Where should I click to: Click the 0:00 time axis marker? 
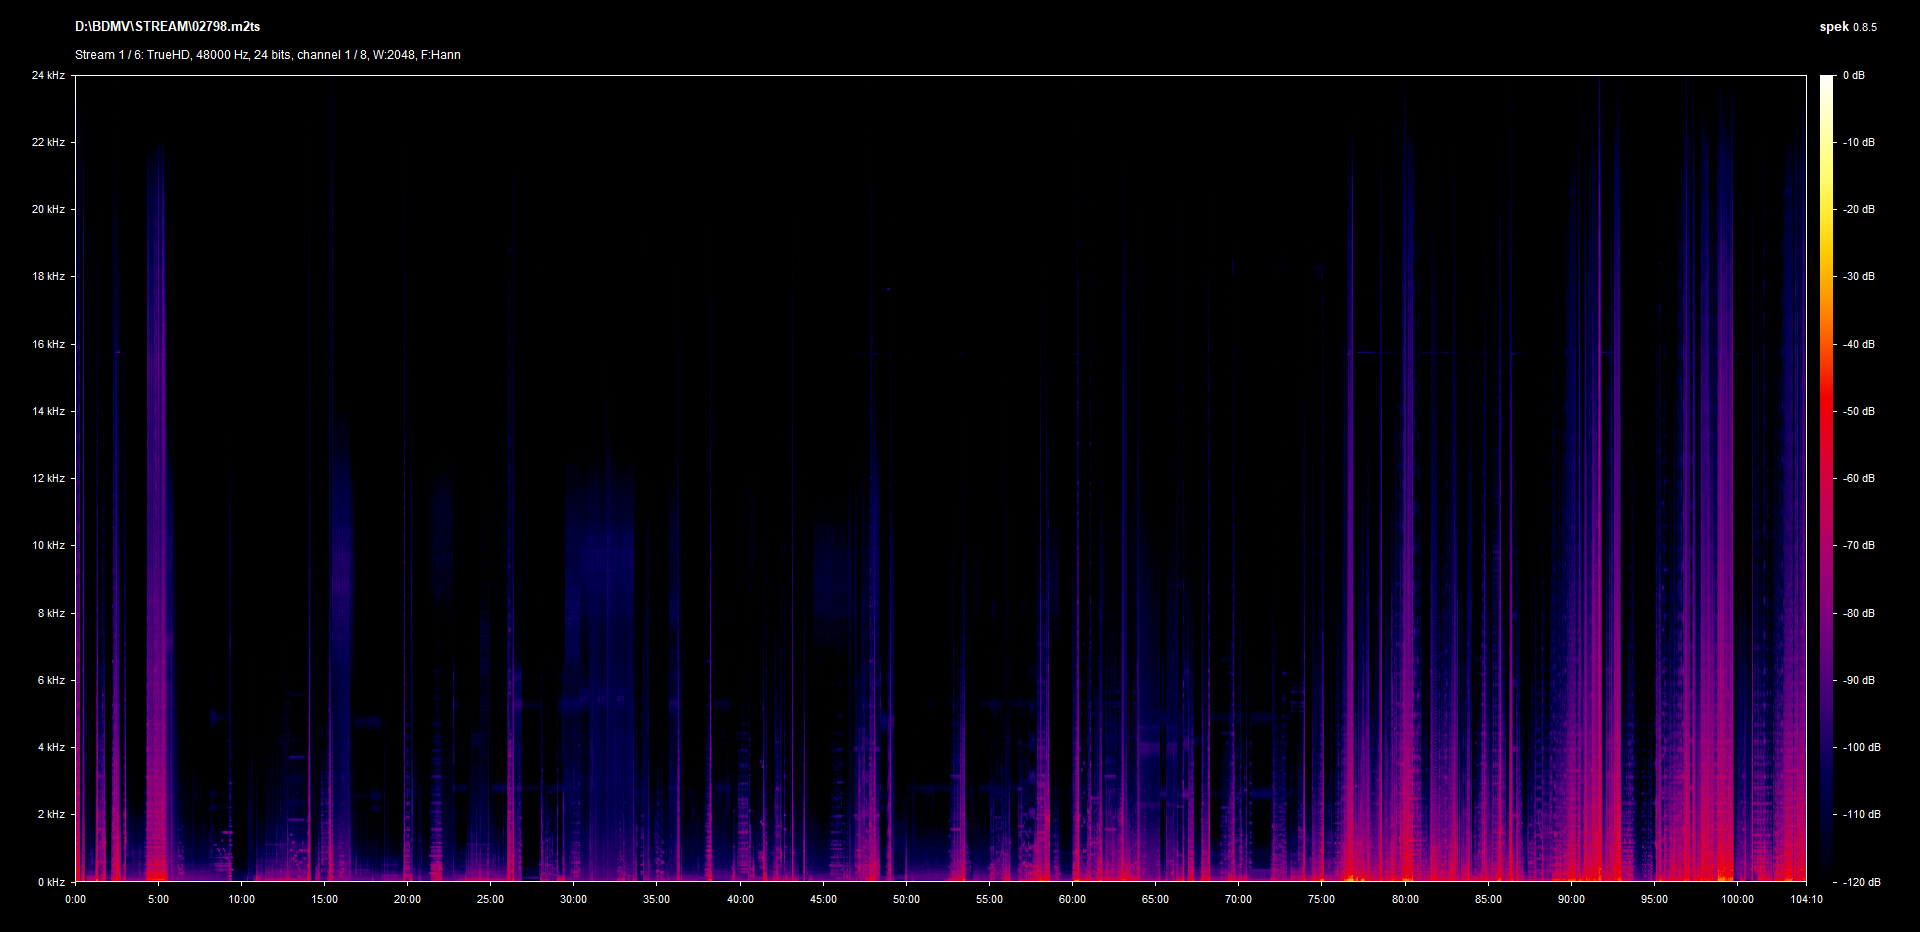75,899
